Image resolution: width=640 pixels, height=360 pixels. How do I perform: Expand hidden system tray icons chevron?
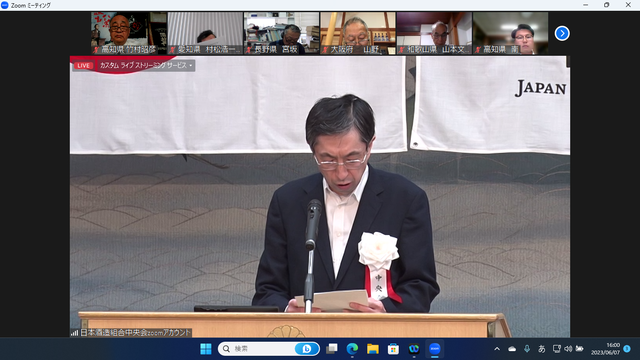pos(497,349)
